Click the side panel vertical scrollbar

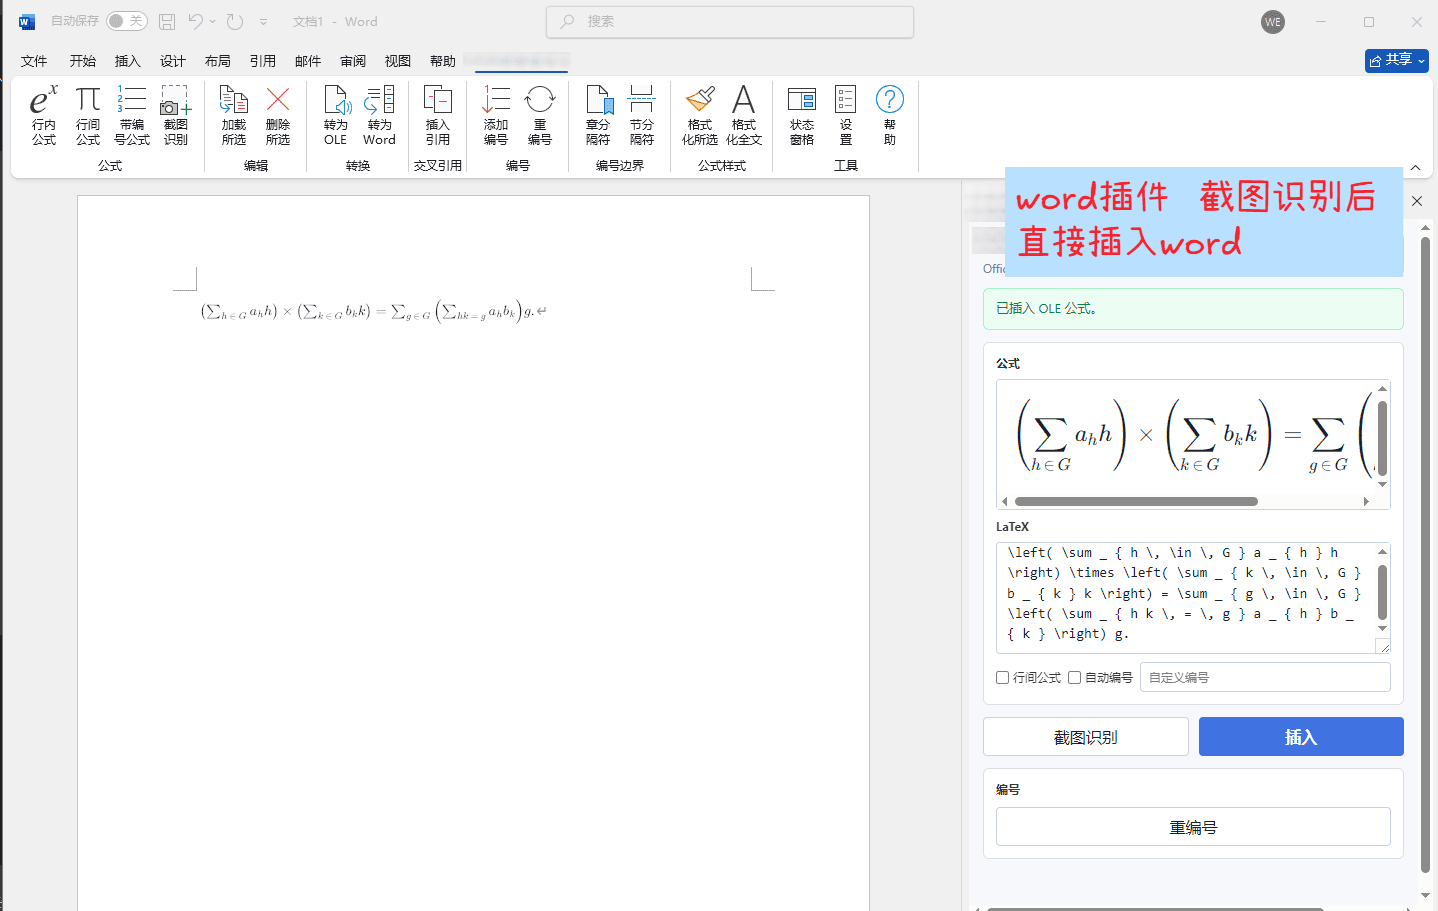tap(1425, 555)
